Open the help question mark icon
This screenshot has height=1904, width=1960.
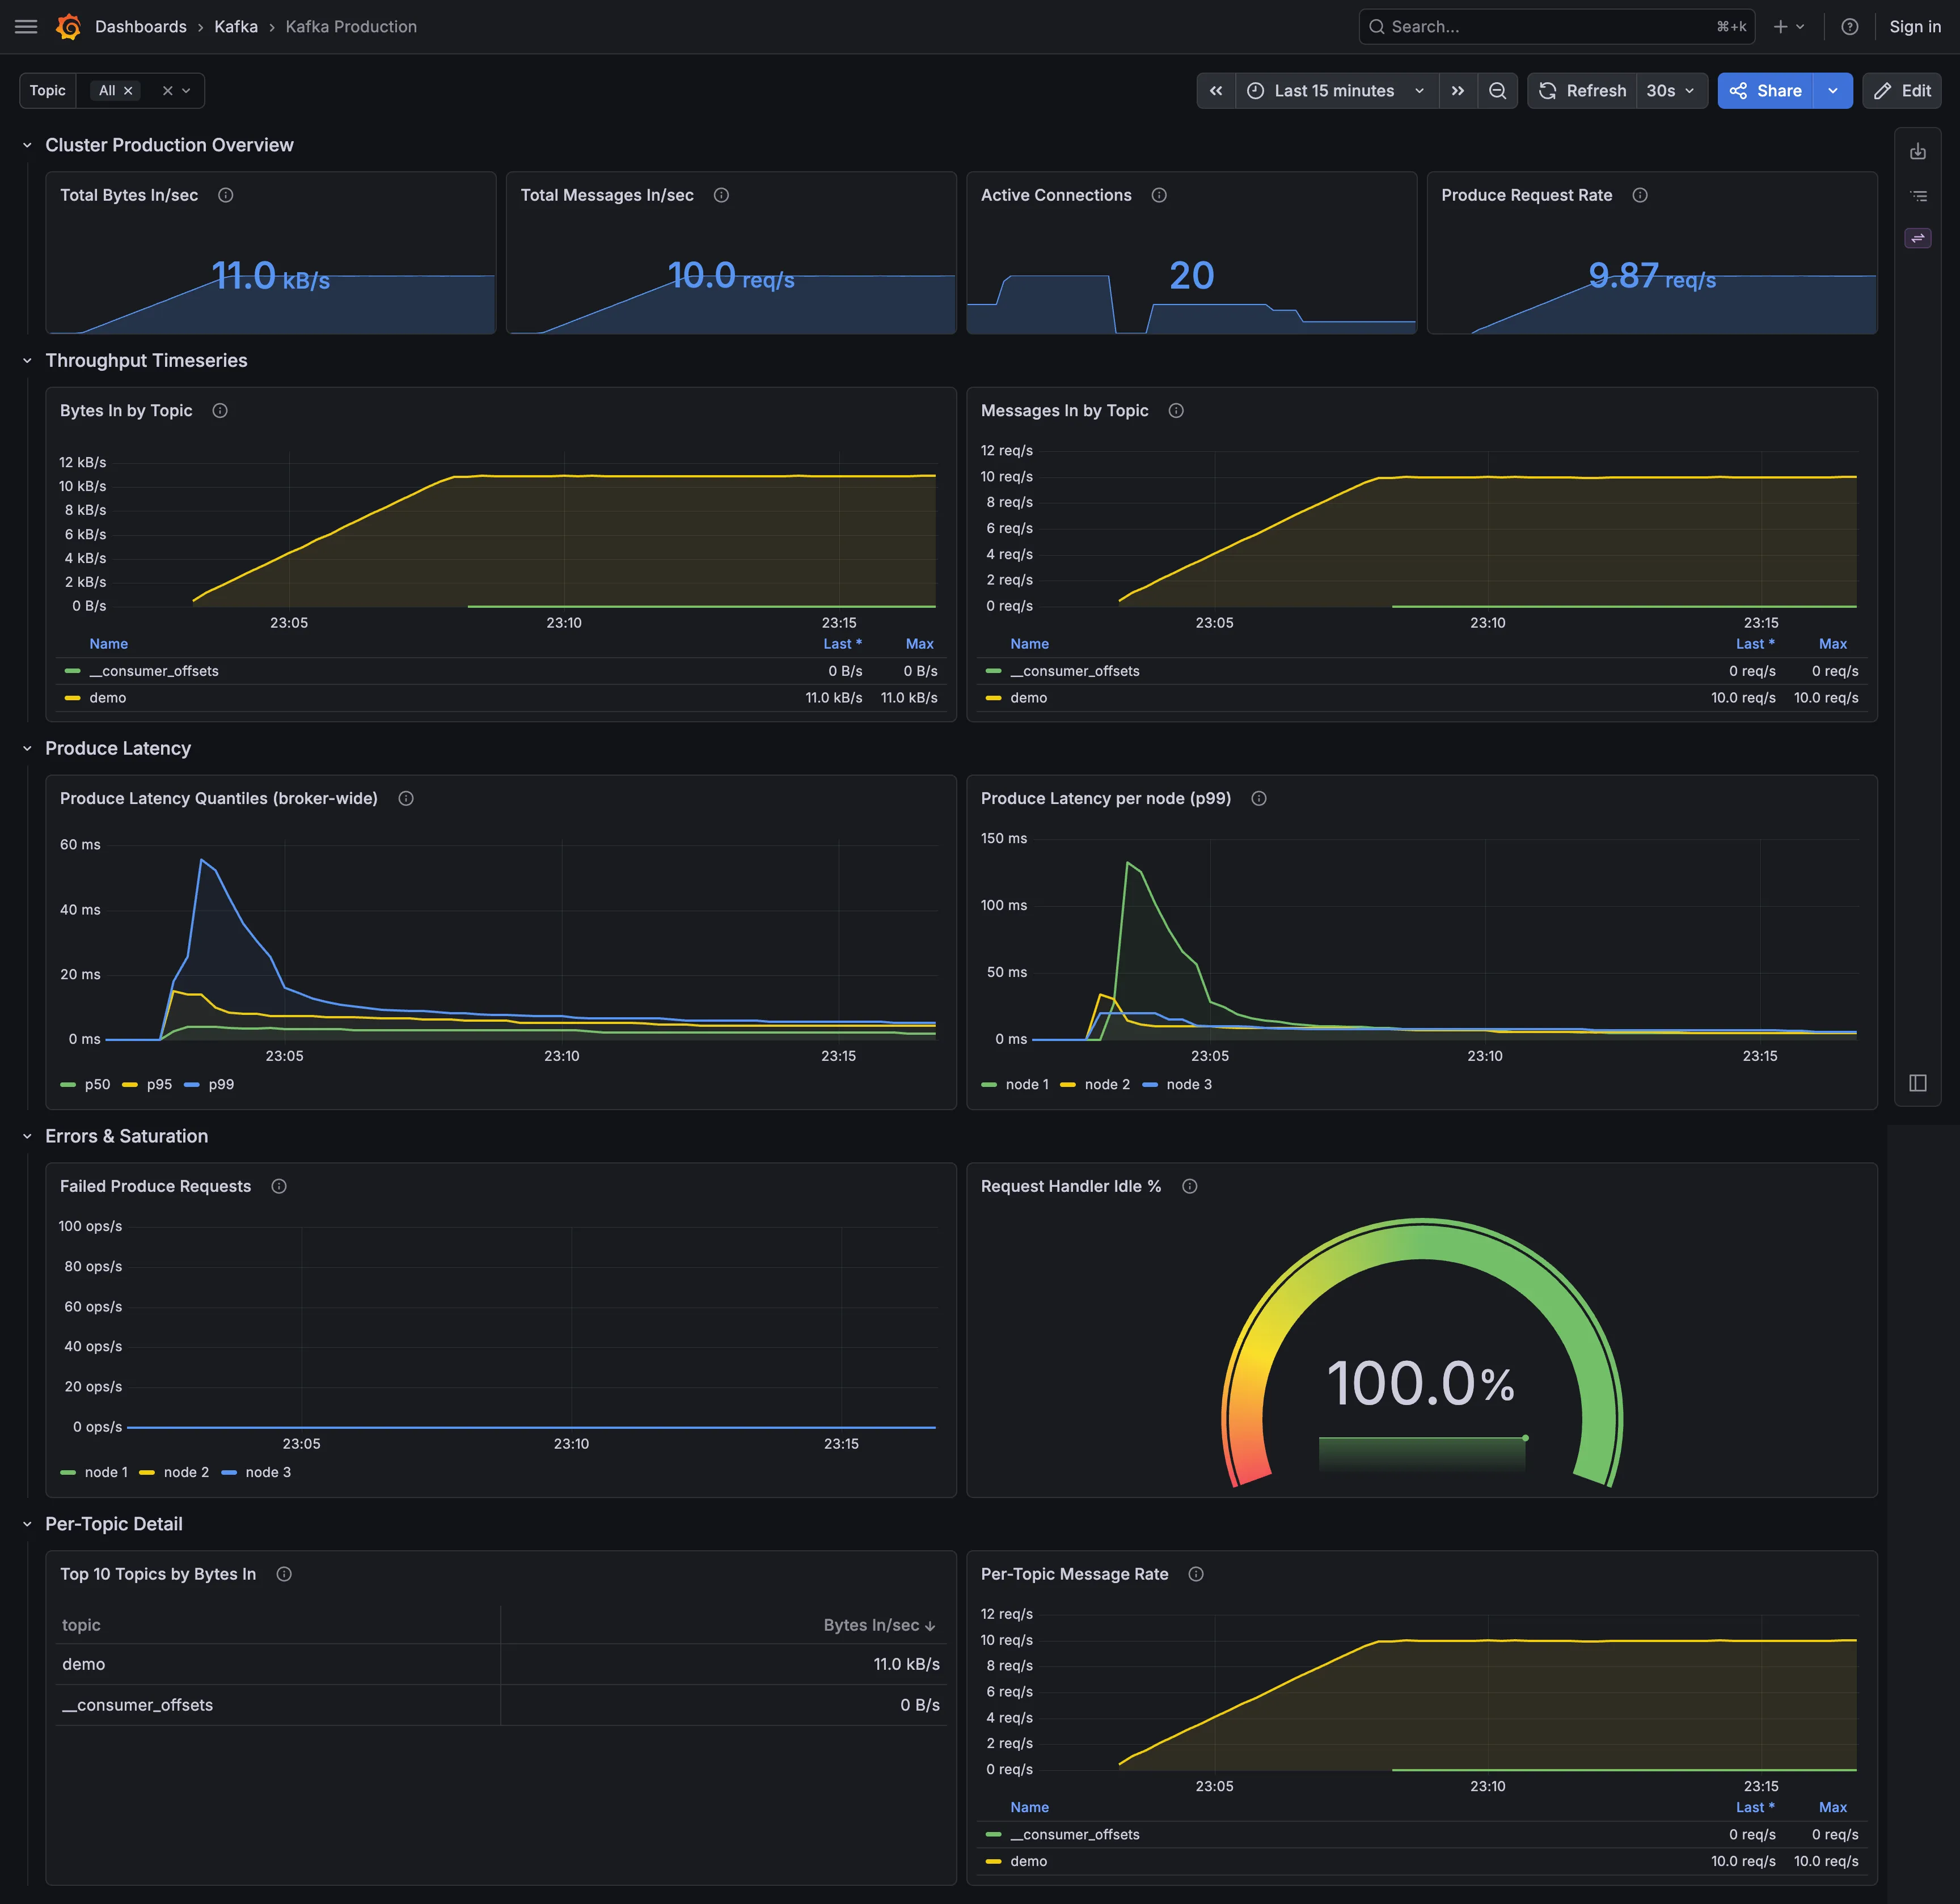coord(1849,27)
